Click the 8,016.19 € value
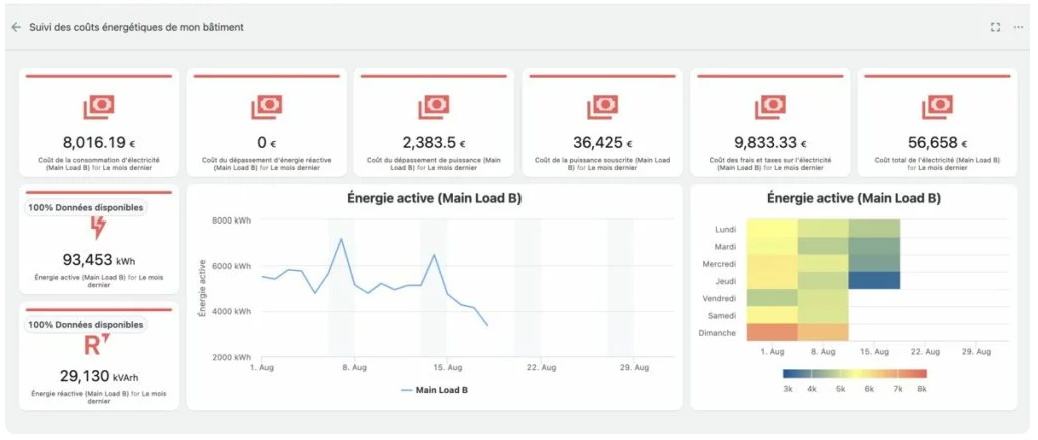The image size is (1038, 440). [99, 142]
